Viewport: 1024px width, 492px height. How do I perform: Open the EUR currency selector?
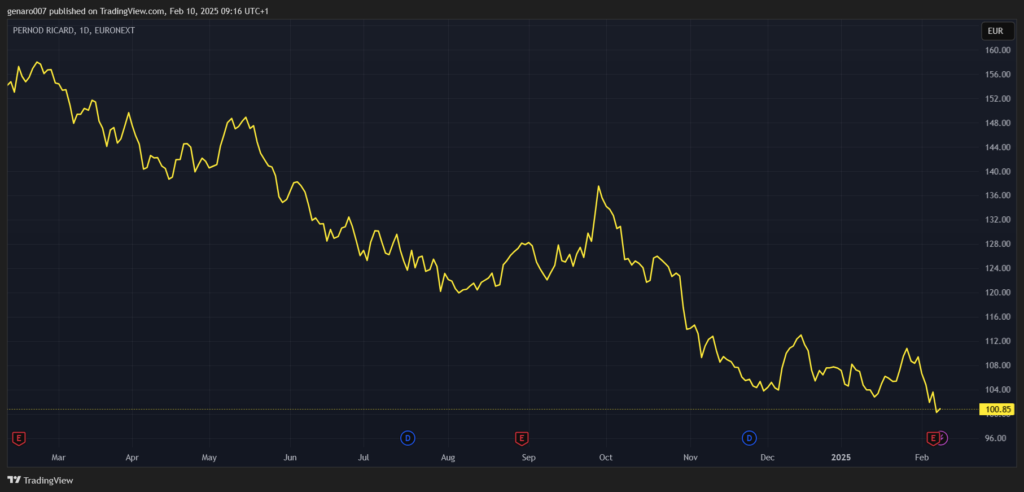pos(997,31)
